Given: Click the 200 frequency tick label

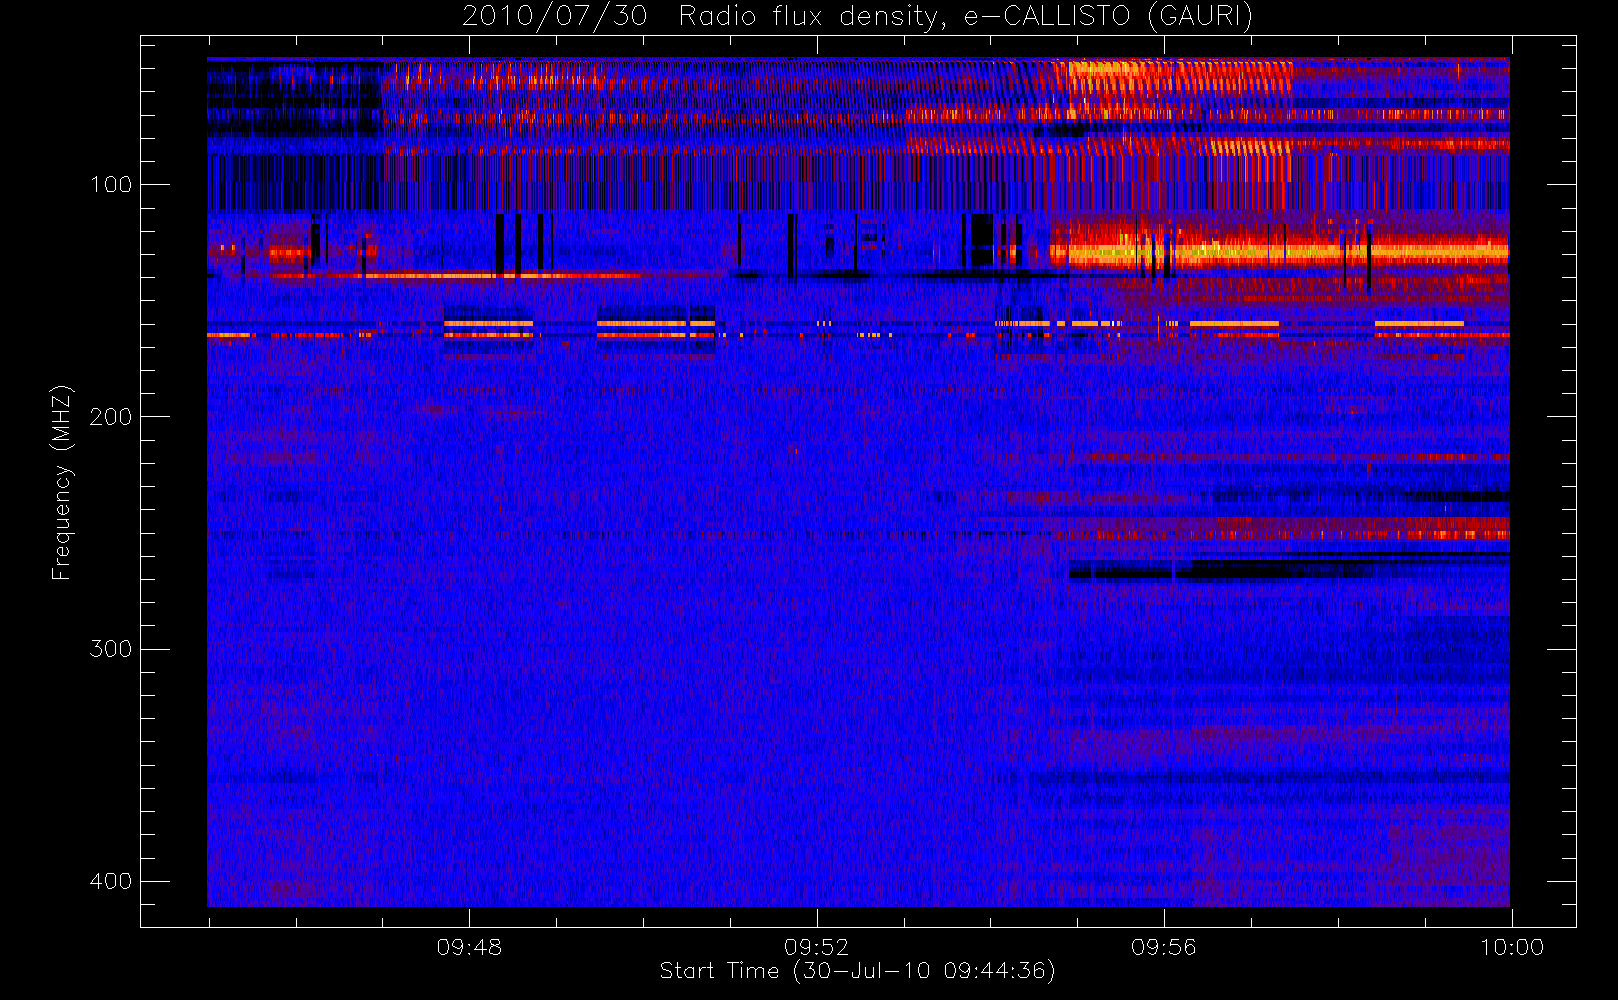Looking at the screenshot, I should coord(111,417).
